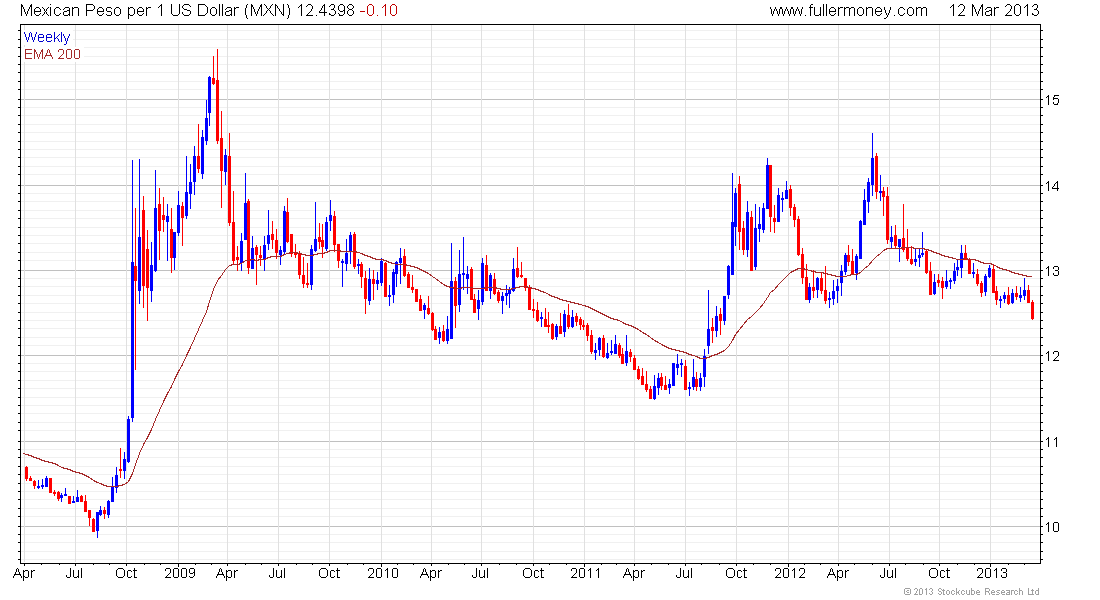Select the price axis label 12
This screenshot has height=600, width=1100.
point(1052,356)
